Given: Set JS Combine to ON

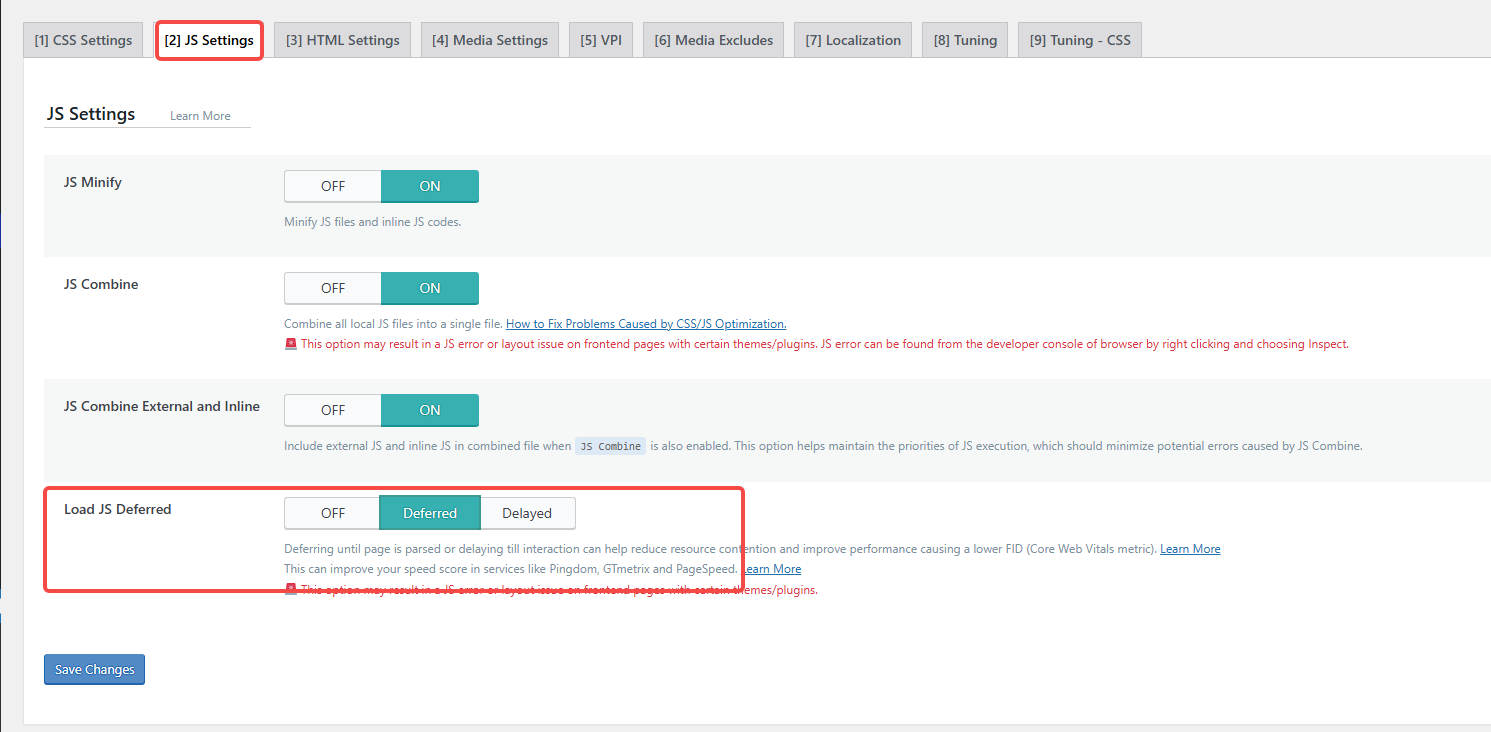Looking at the screenshot, I should [x=429, y=288].
